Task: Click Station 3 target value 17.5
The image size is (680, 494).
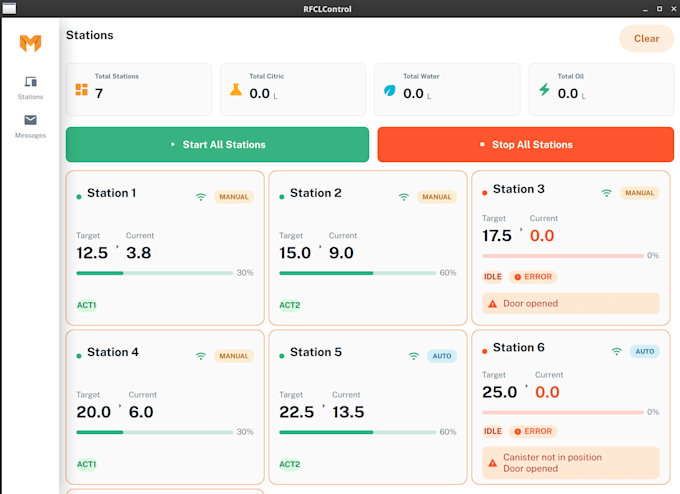Action: 497,236
